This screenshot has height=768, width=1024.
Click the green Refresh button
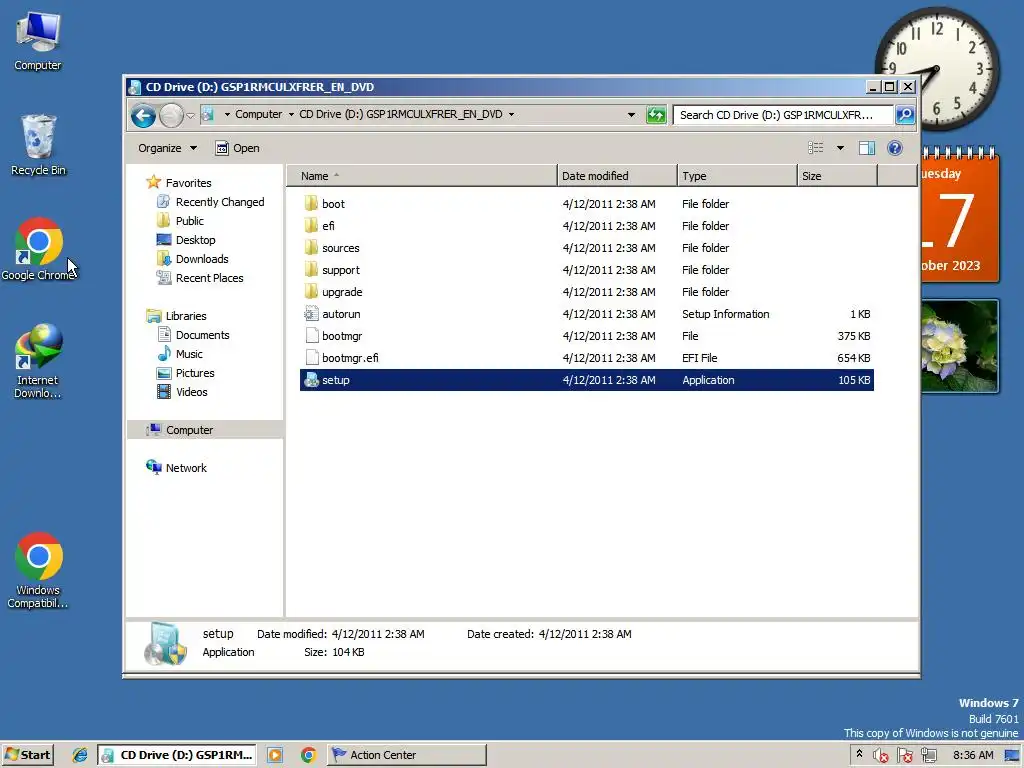point(656,115)
